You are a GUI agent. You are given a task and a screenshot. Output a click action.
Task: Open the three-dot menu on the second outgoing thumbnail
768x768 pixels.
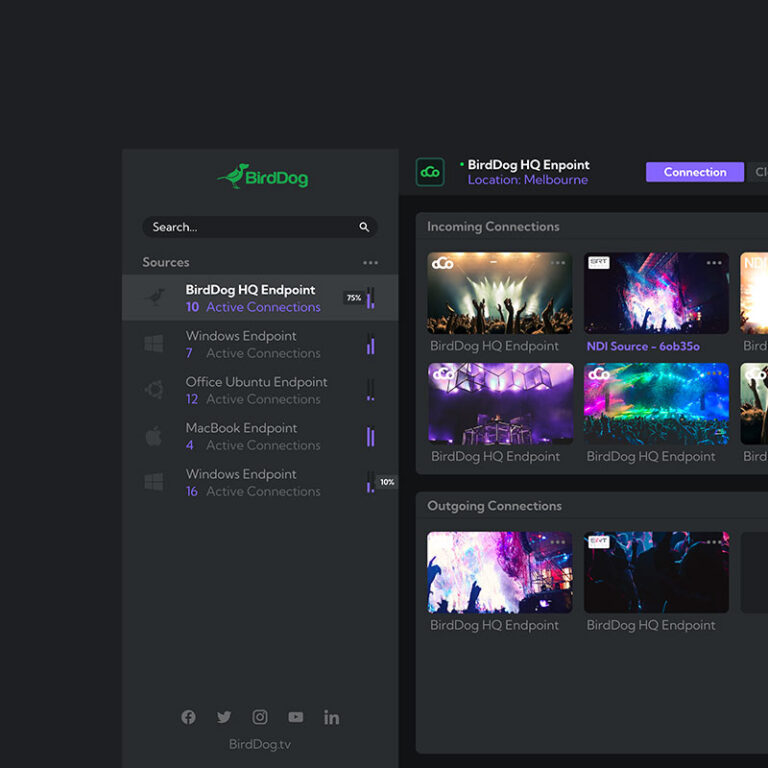point(714,542)
